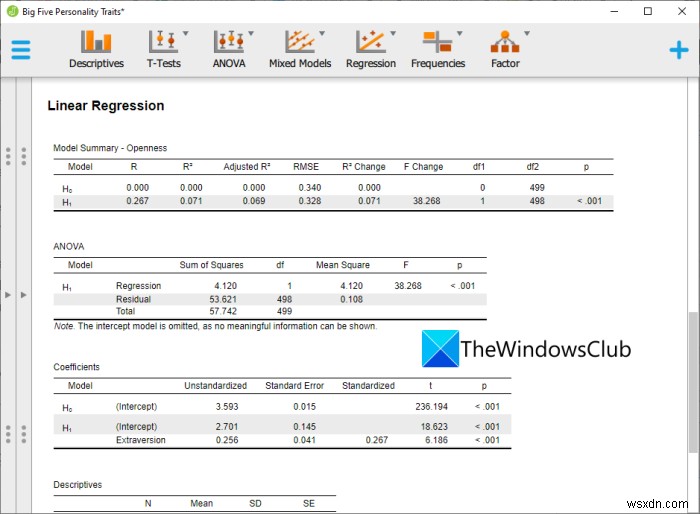Open the ANOVA analysis menu
700x514 pixels.
(229, 49)
